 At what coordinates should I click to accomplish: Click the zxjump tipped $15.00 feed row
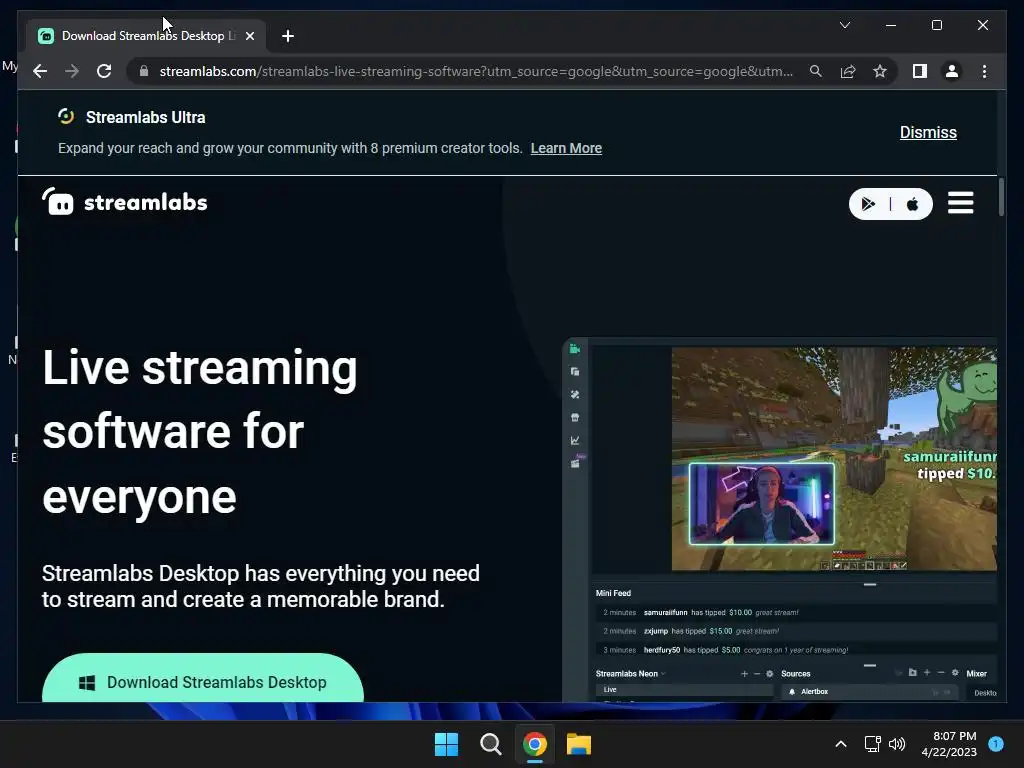pos(795,631)
